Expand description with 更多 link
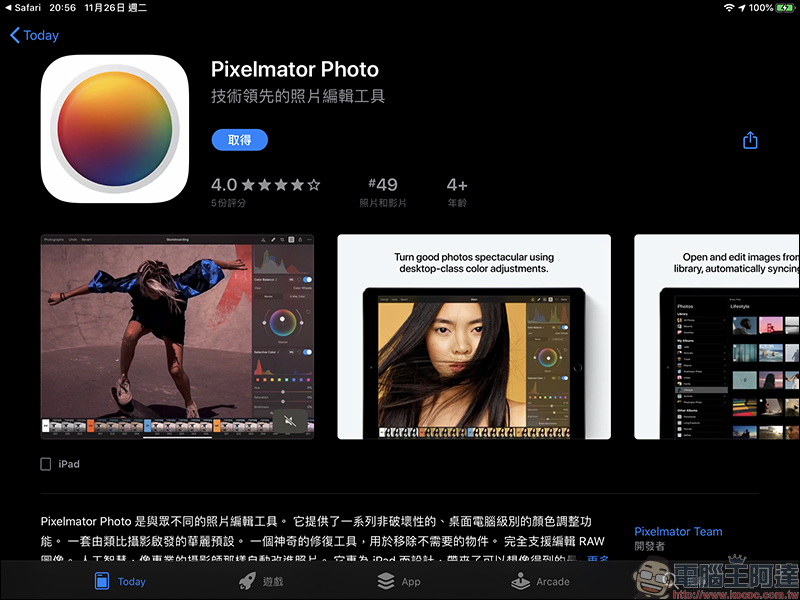The width and height of the screenshot is (800, 600). [x=597, y=558]
